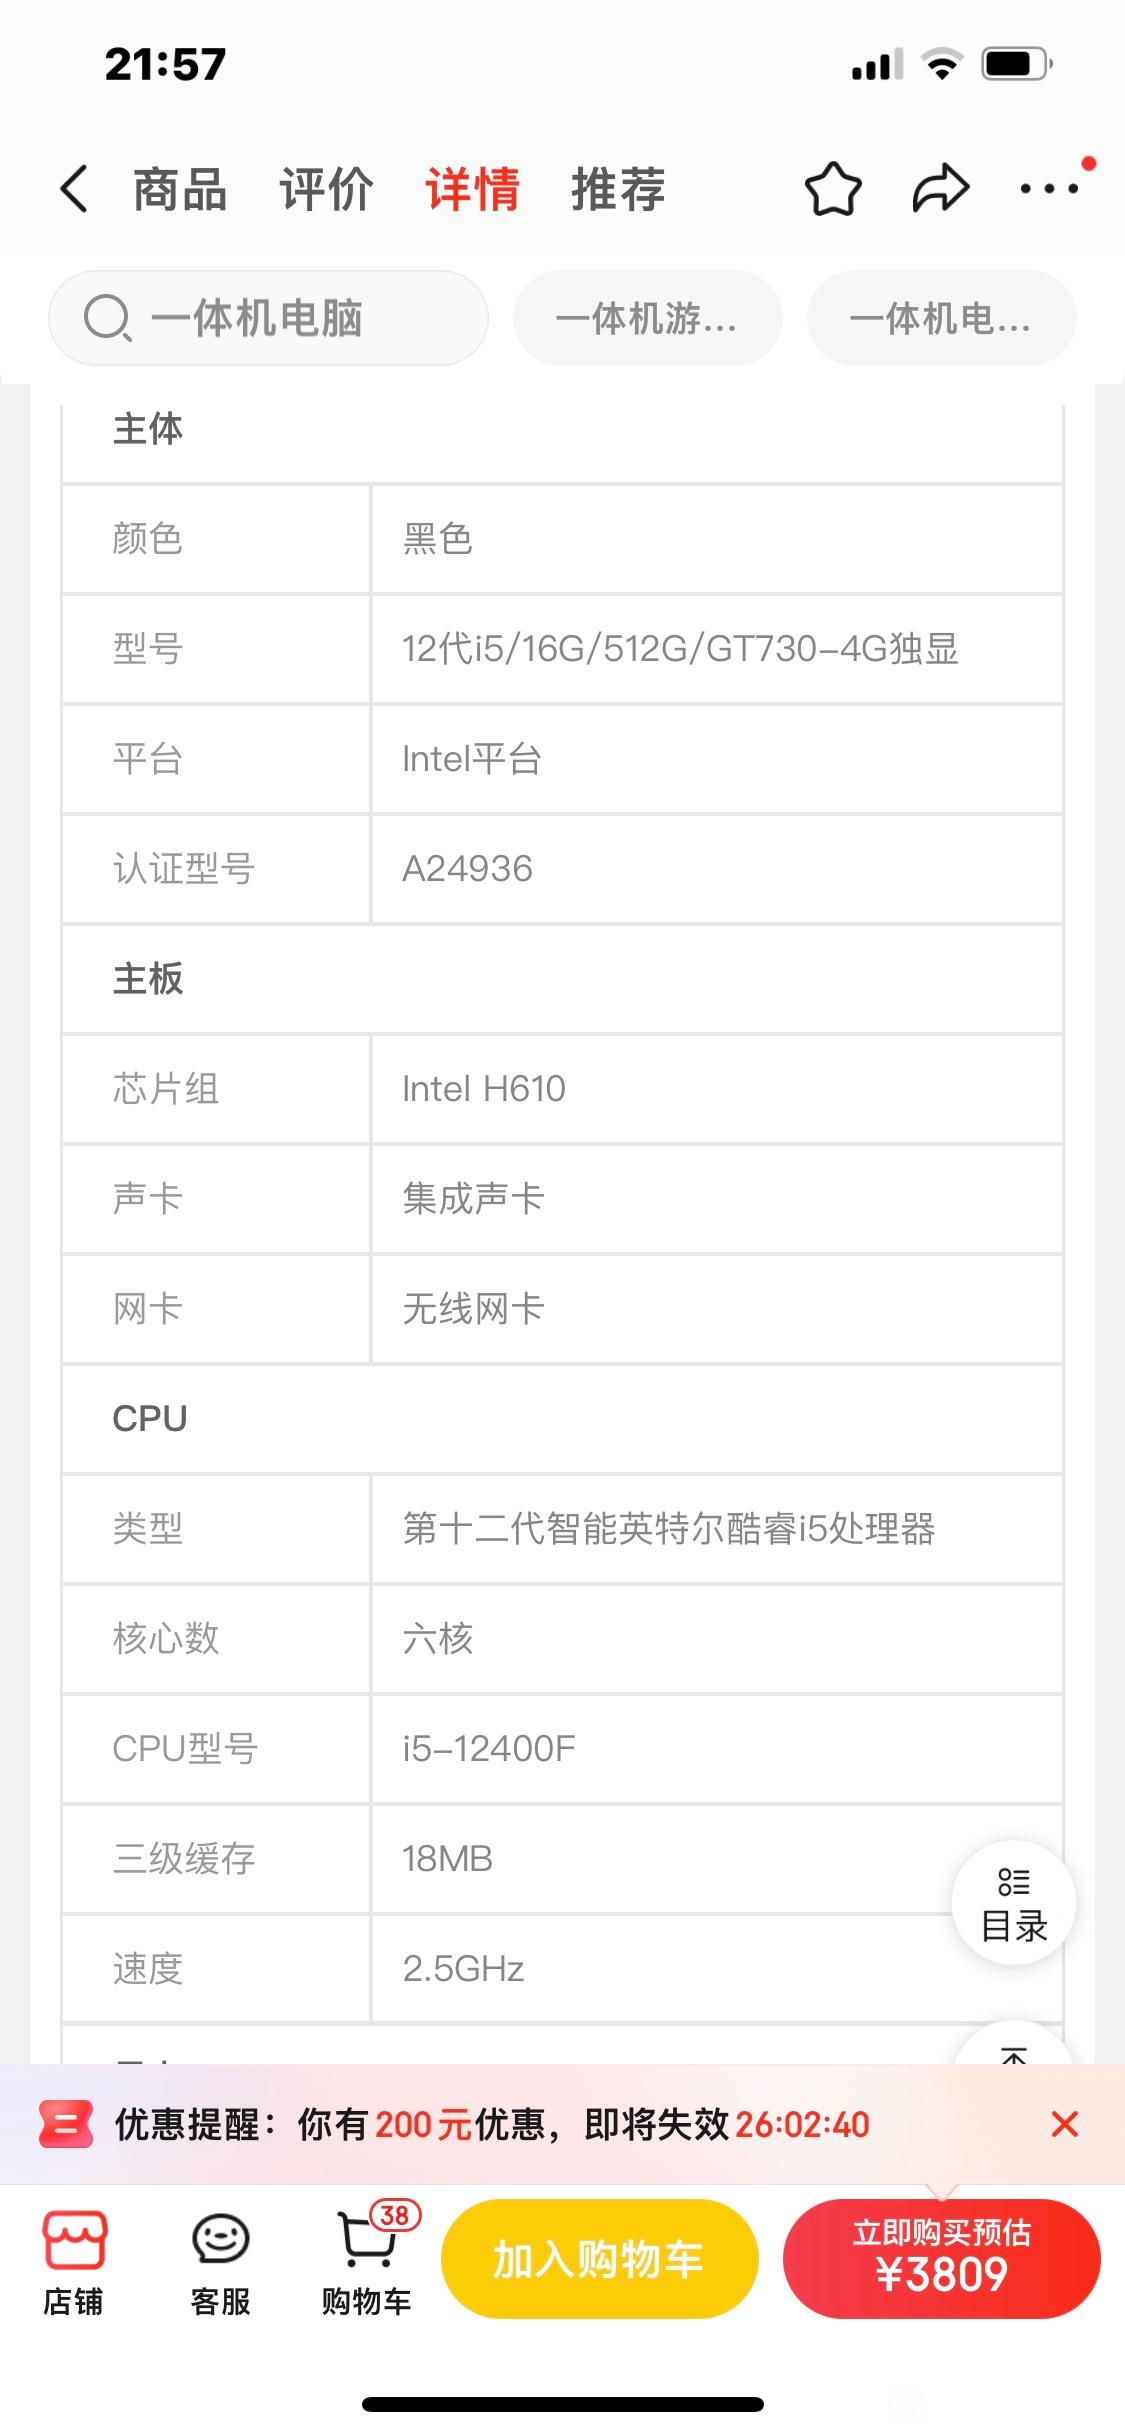Tap the back-to-top floating button
Viewport: 1125px width, 2436px height.
(x=1014, y=2045)
